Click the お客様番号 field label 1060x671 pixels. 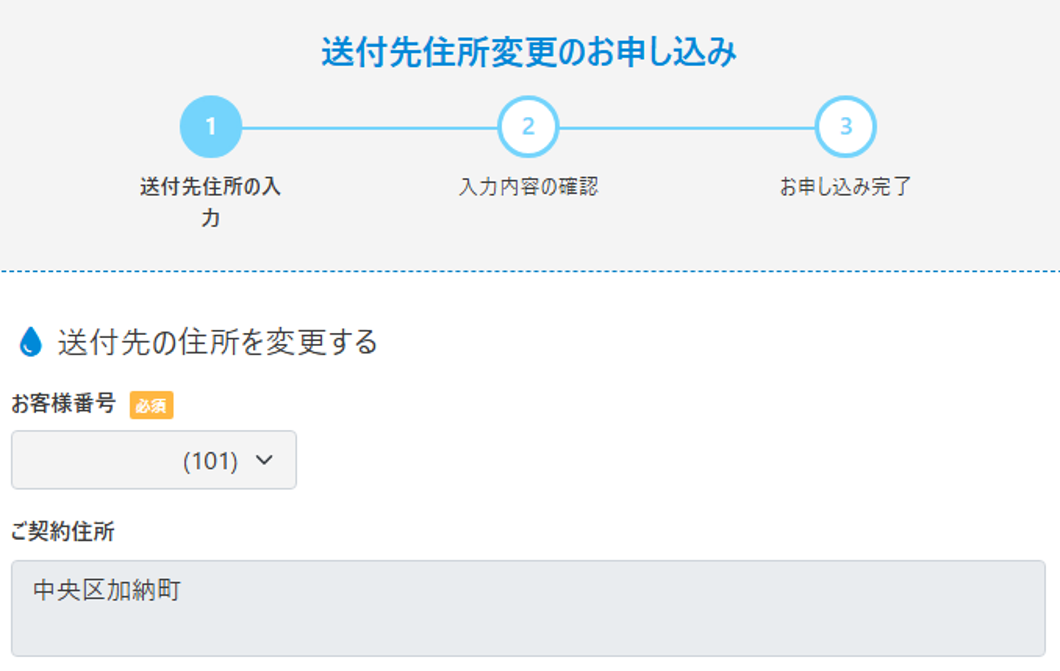(64, 405)
